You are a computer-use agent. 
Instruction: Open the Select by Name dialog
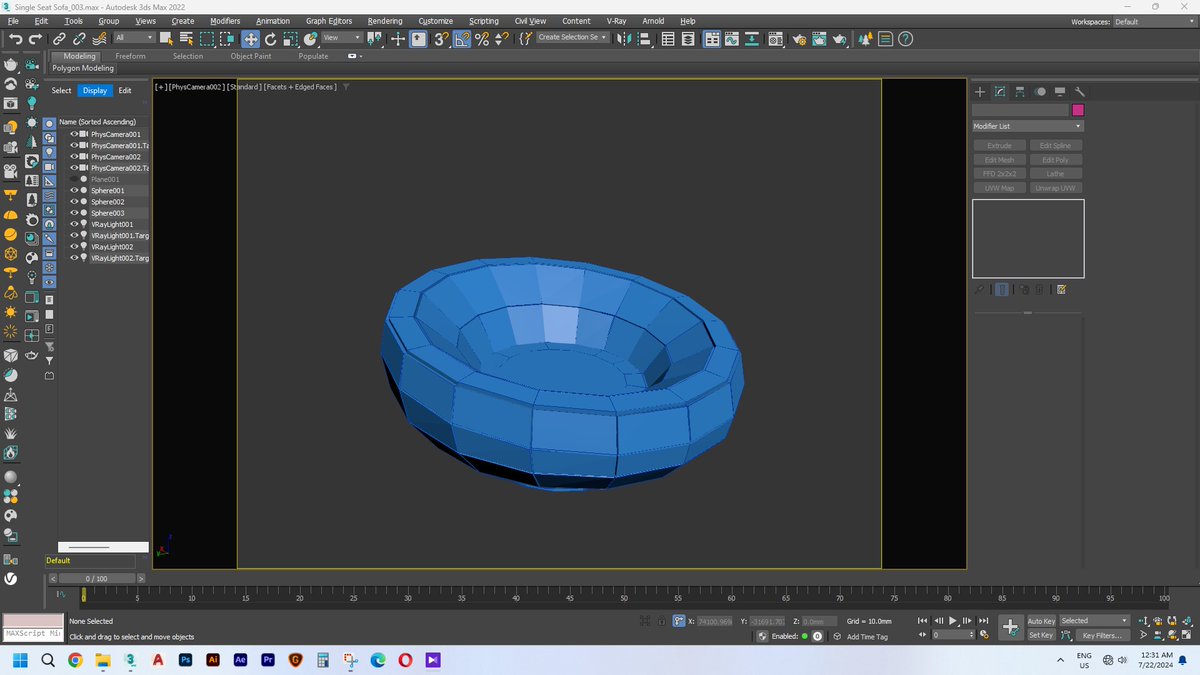click(186, 39)
